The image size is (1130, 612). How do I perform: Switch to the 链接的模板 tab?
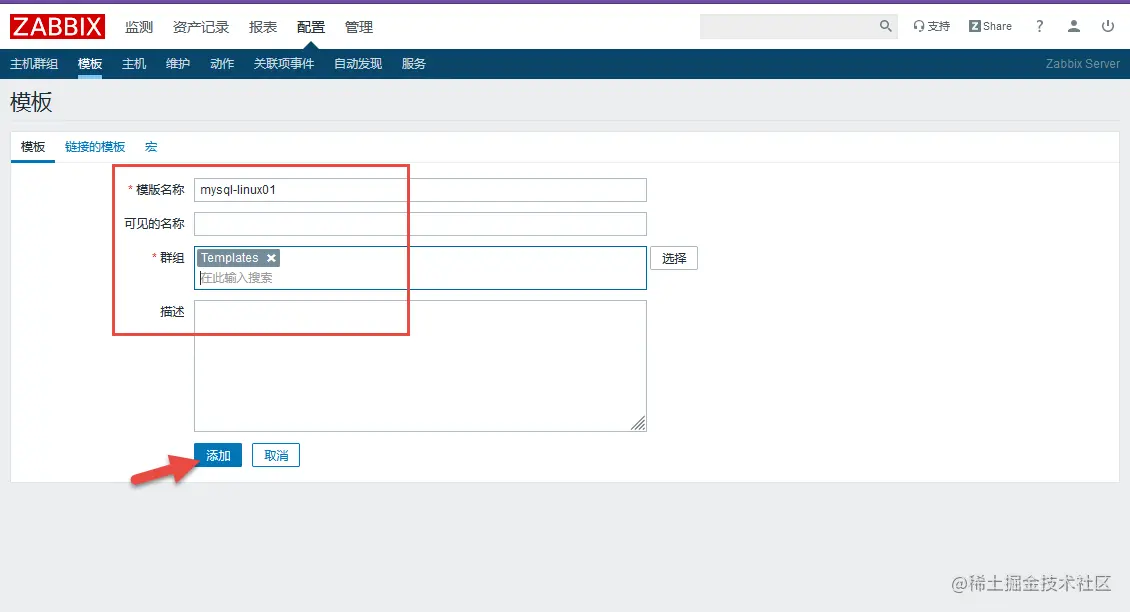coord(95,147)
